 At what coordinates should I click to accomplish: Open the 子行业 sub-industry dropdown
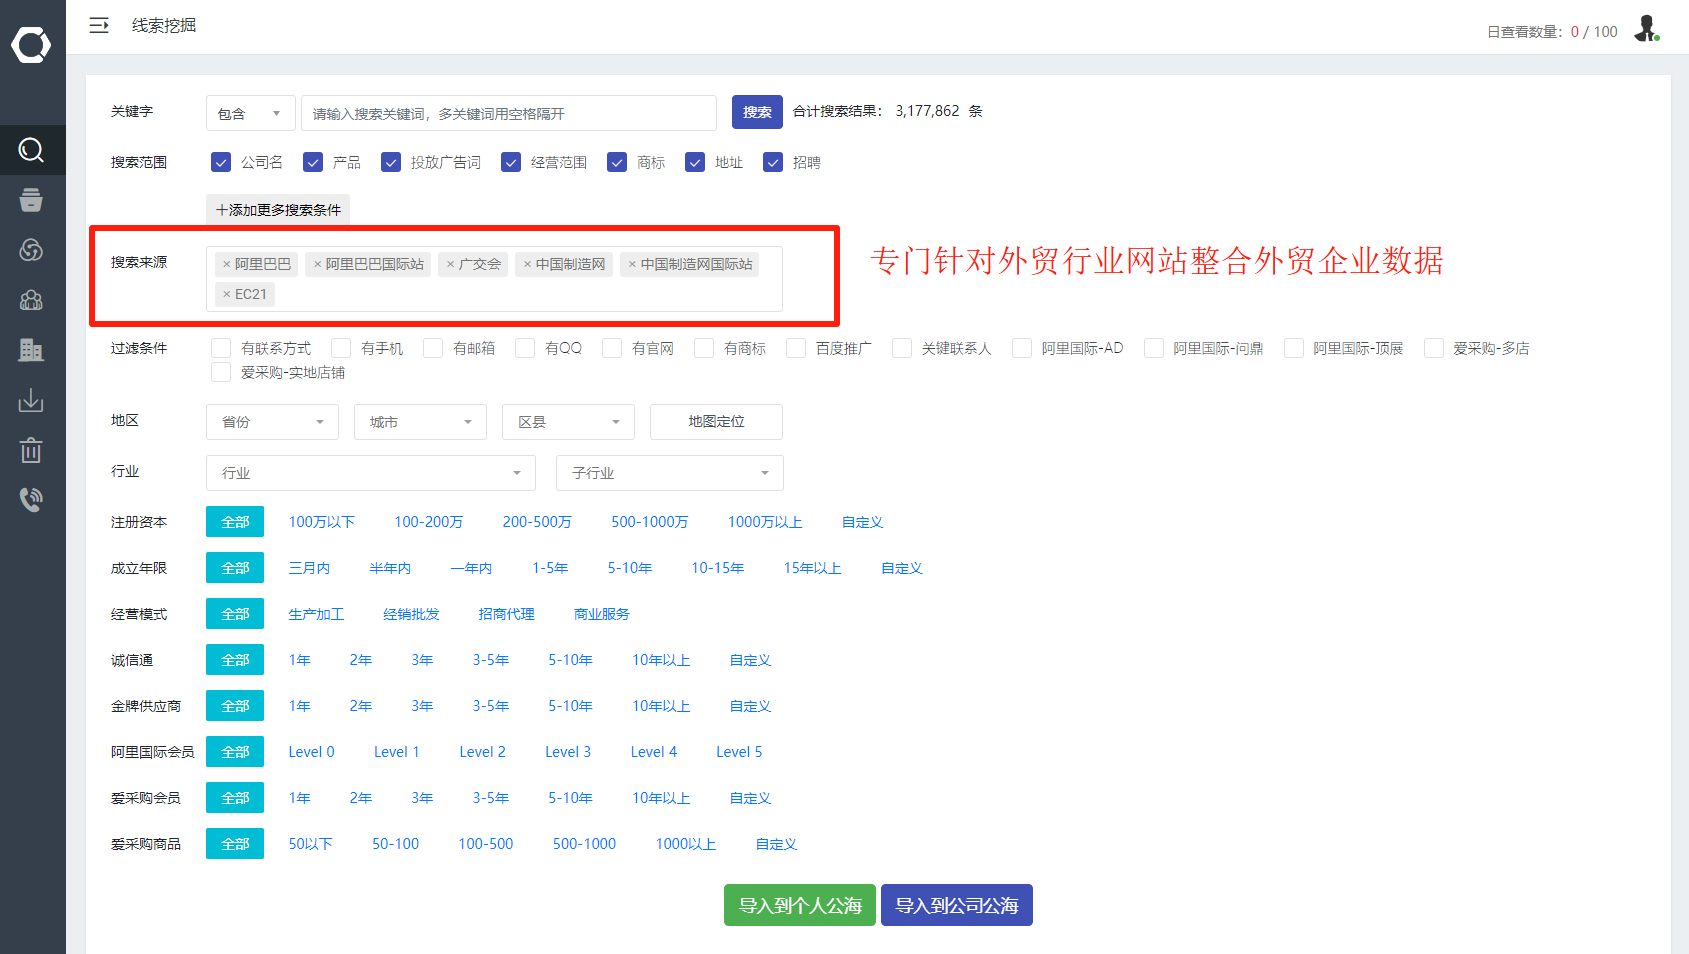tap(670, 473)
